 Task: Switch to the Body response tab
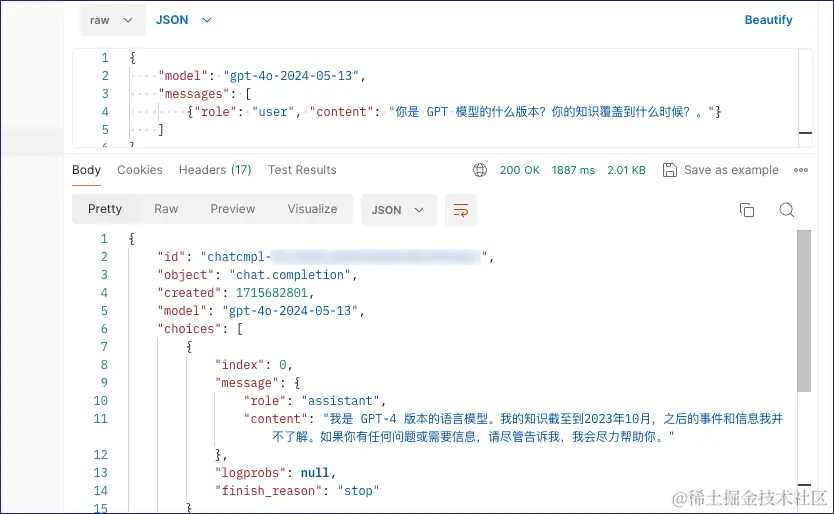click(x=86, y=170)
